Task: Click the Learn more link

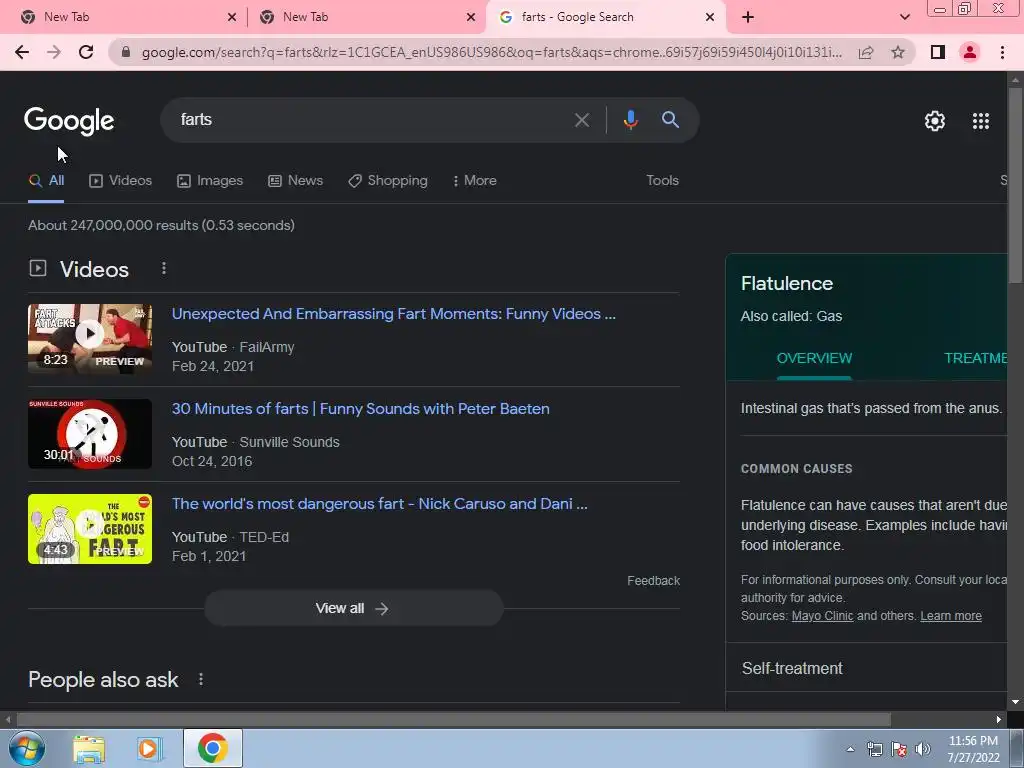Action: point(951,616)
